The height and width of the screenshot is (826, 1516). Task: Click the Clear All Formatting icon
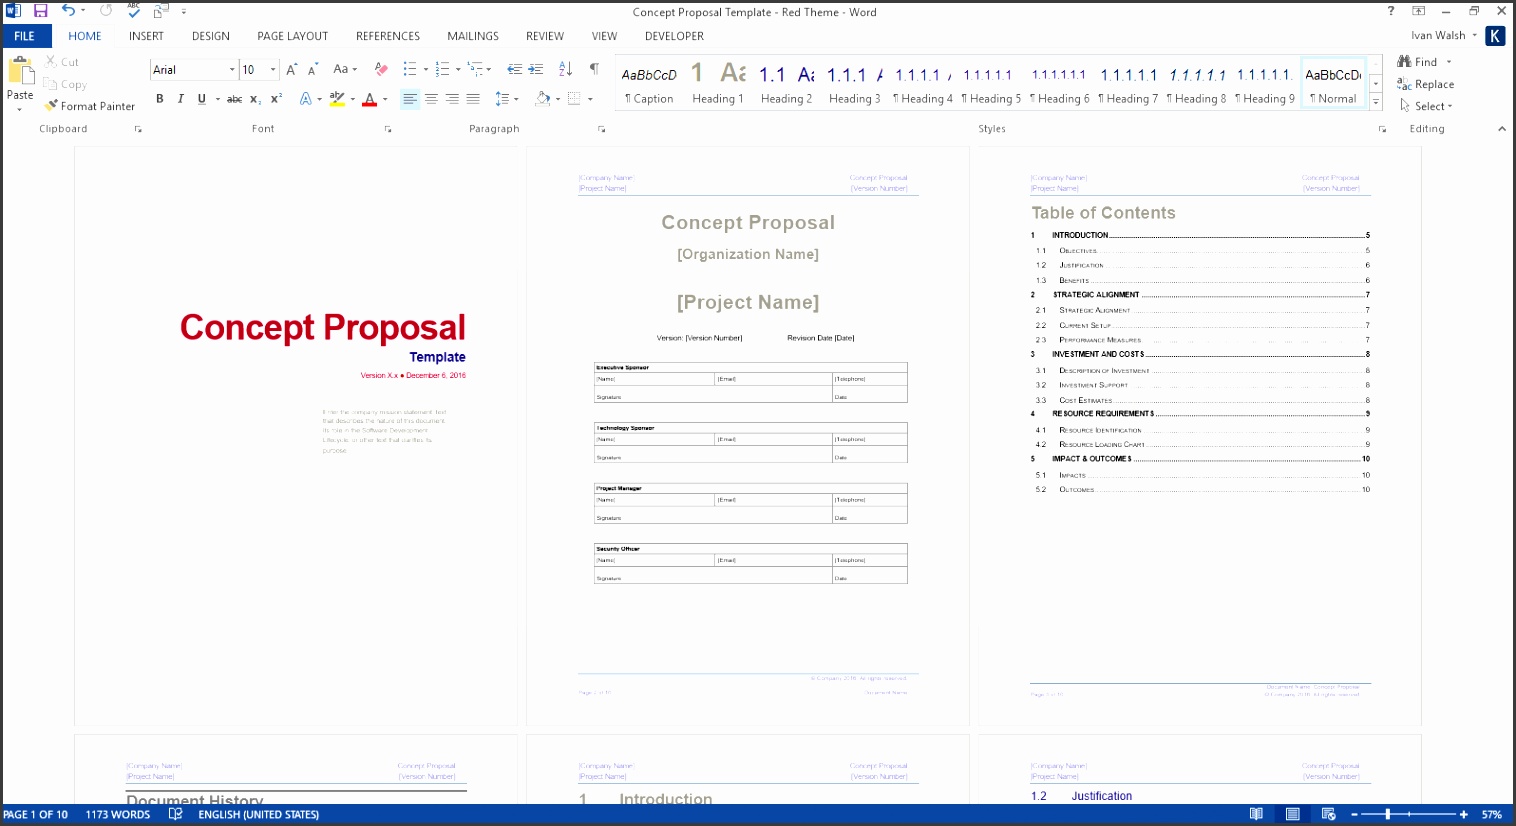click(x=380, y=70)
